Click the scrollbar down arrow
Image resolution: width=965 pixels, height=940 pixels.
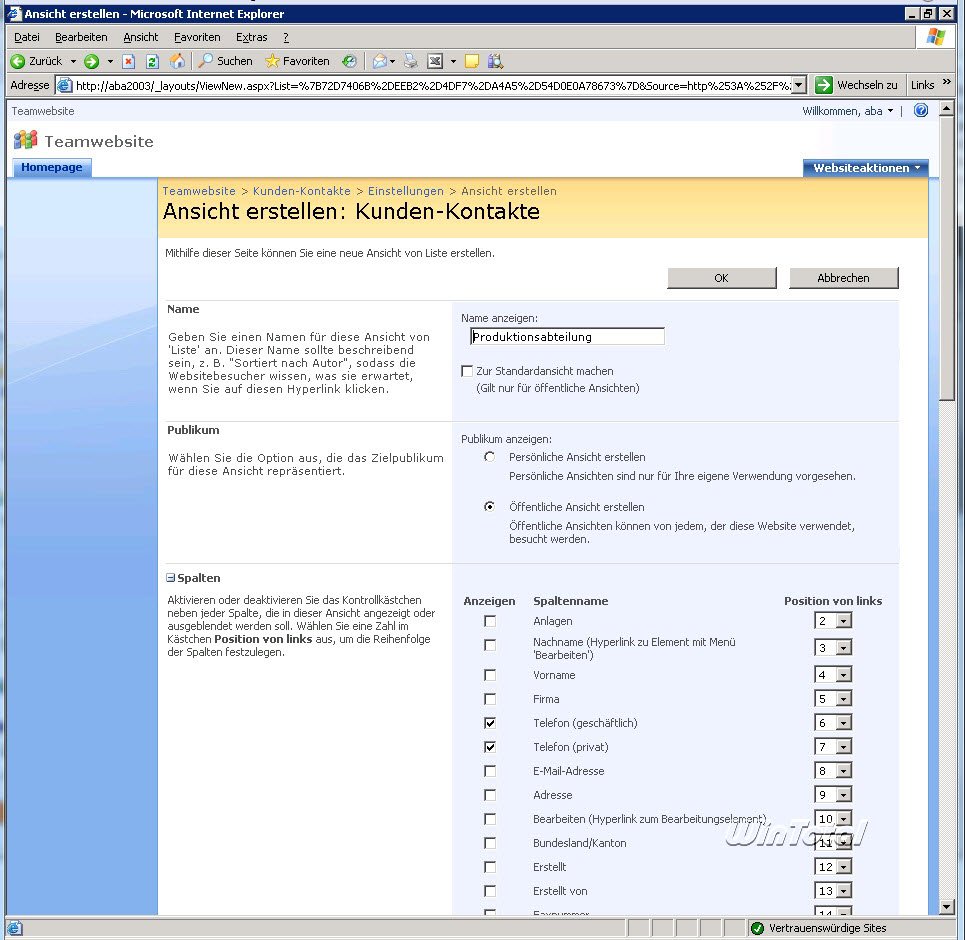pyautogui.click(x=947, y=906)
